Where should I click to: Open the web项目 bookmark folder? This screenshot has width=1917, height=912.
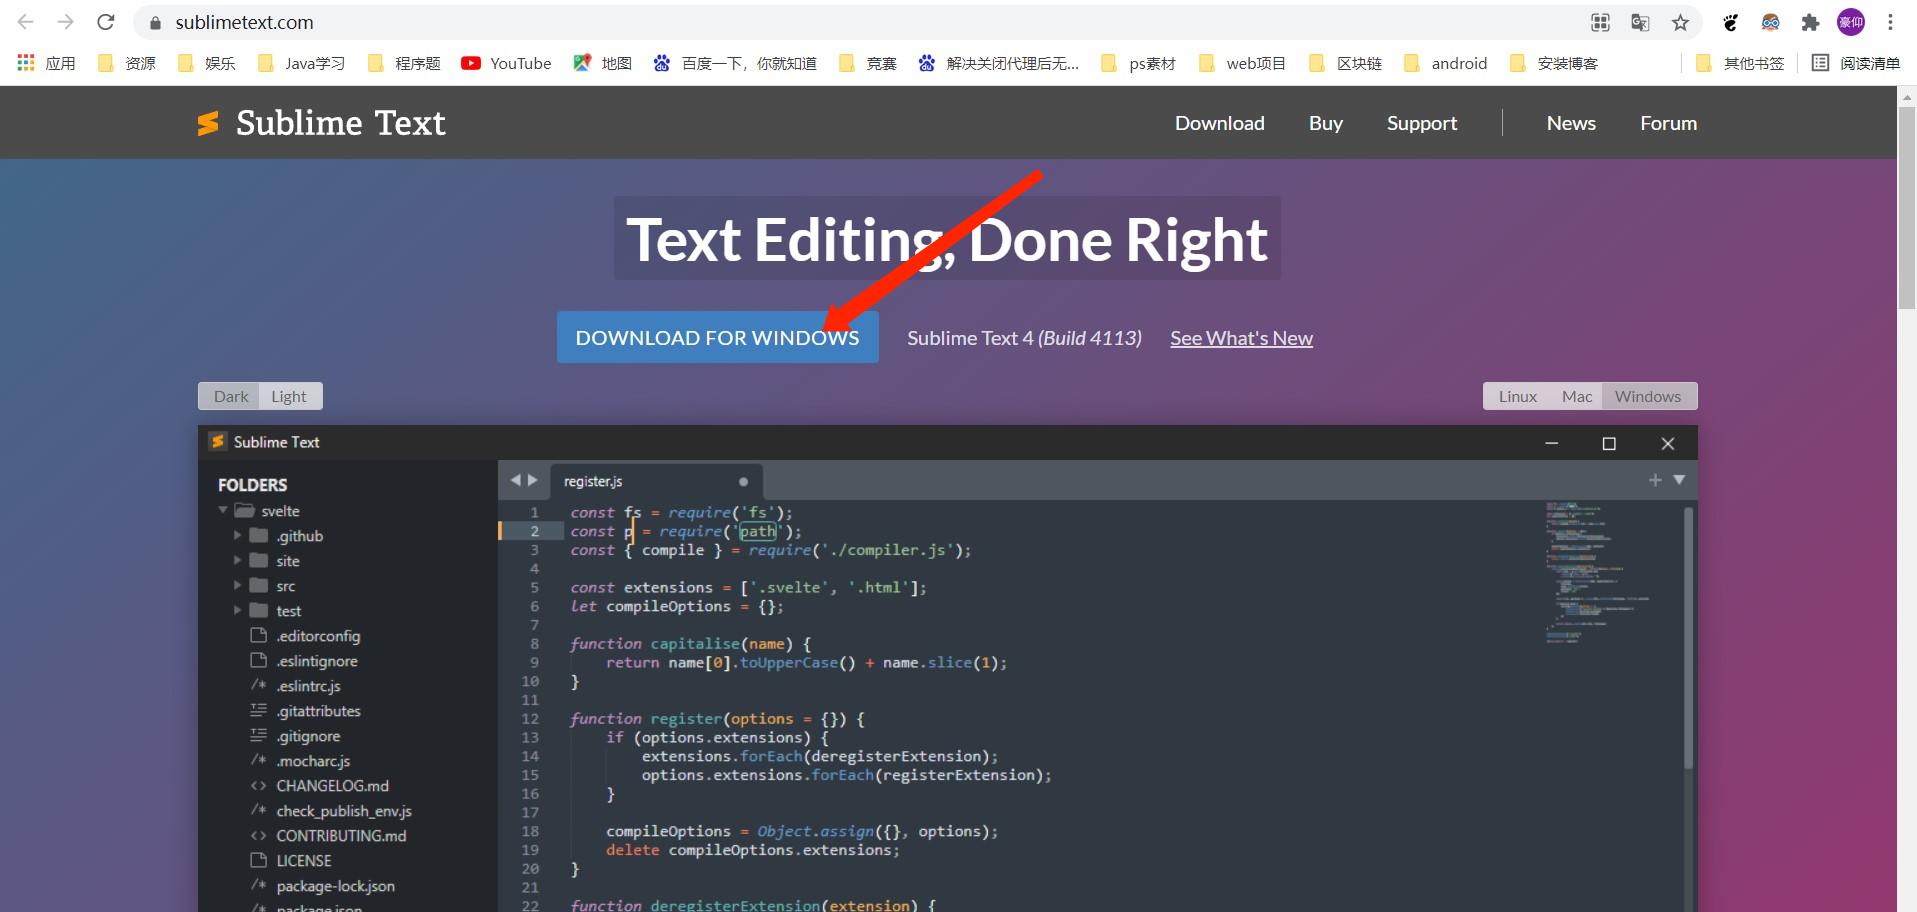click(1242, 63)
